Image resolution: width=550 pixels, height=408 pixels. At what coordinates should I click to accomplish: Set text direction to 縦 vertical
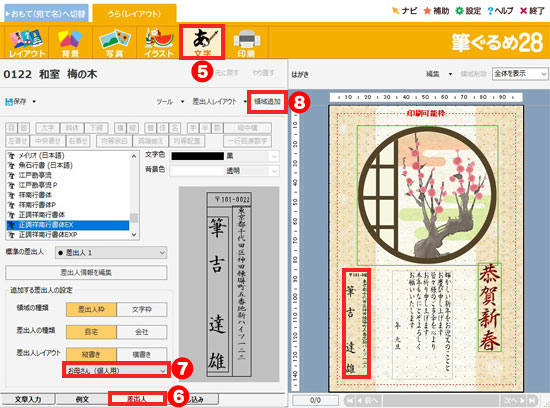click(x=133, y=128)
